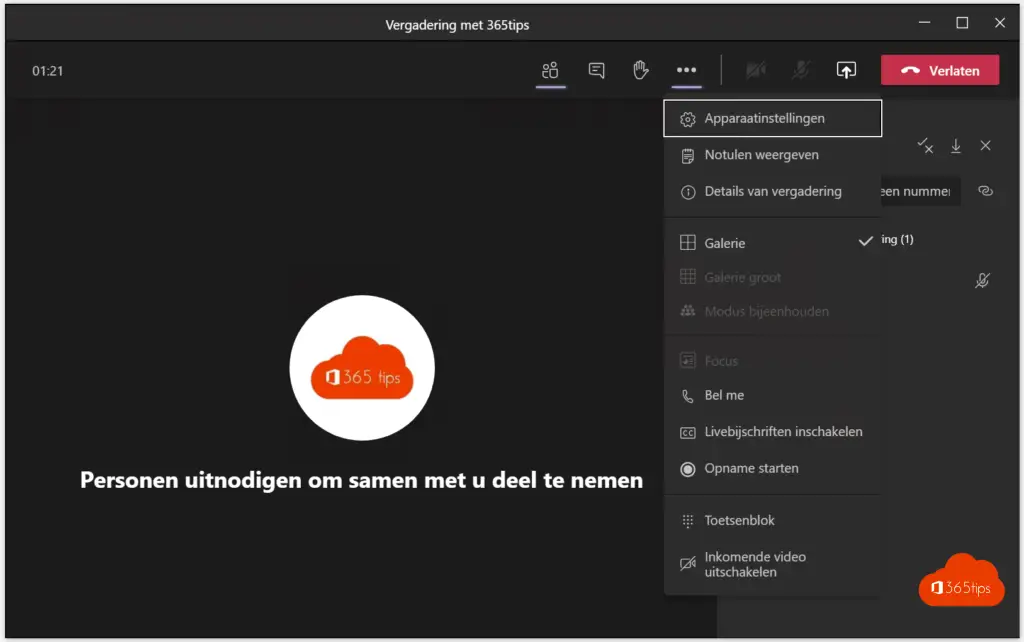Close the participants side panel
The image size is (1024, 642).
pyautogui.click(x=985, y=146)
